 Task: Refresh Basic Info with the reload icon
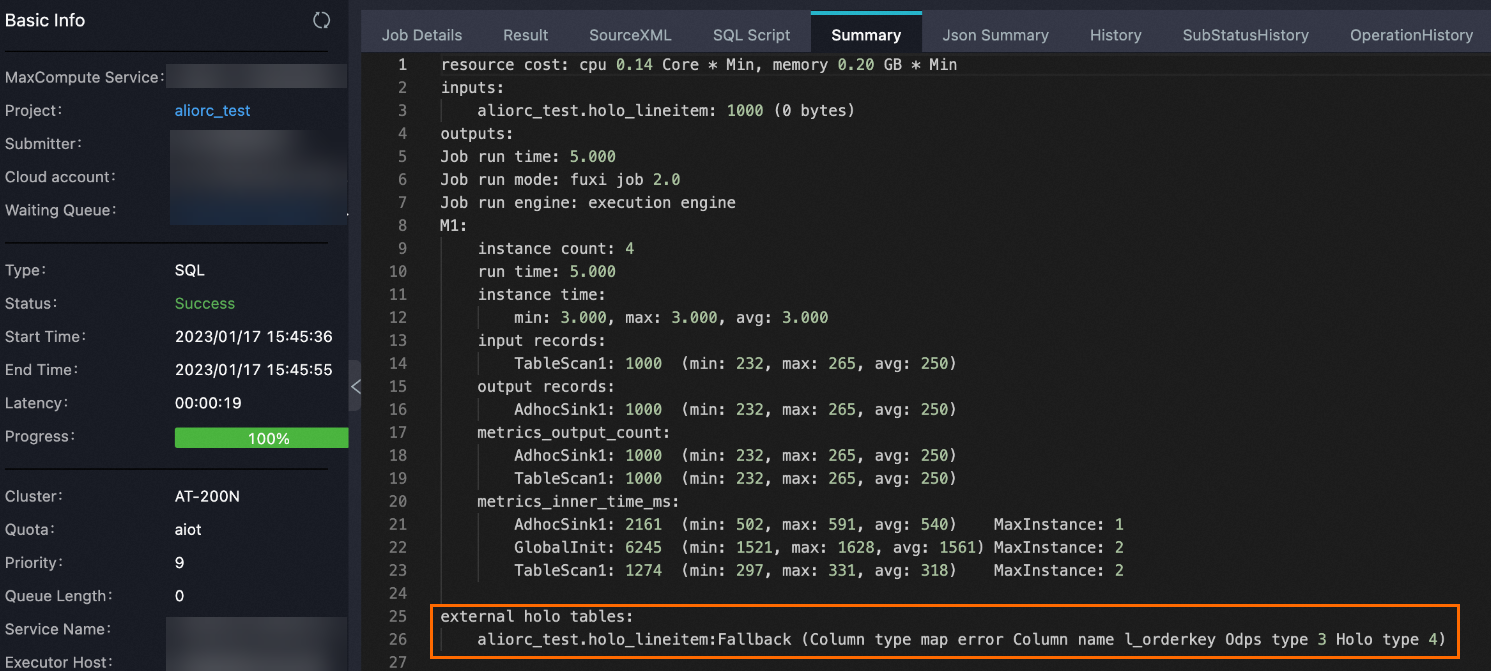(x=321, y=20)
